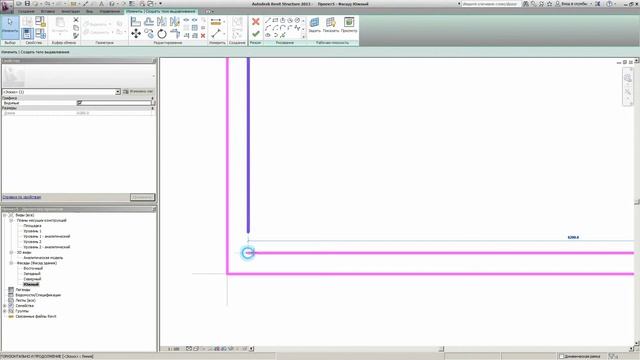Collapse the Graphics section in Properties
This screenshot has height=360, width=640.
click(153, 98)
